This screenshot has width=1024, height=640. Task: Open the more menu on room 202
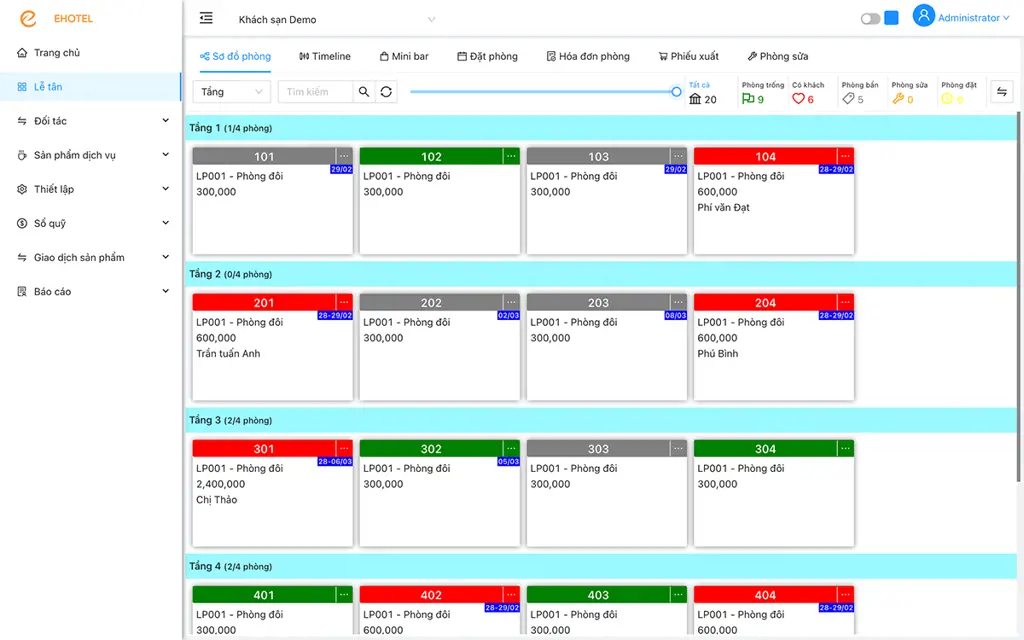pyautogui.click(x=511, y=302)
